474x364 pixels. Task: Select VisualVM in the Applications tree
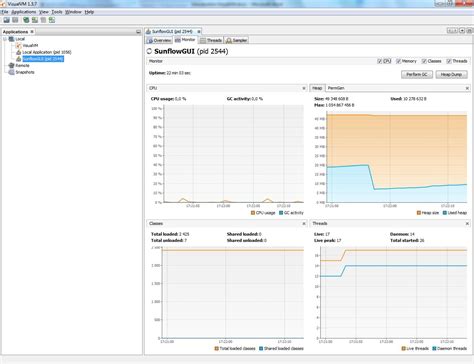[30, 45]
